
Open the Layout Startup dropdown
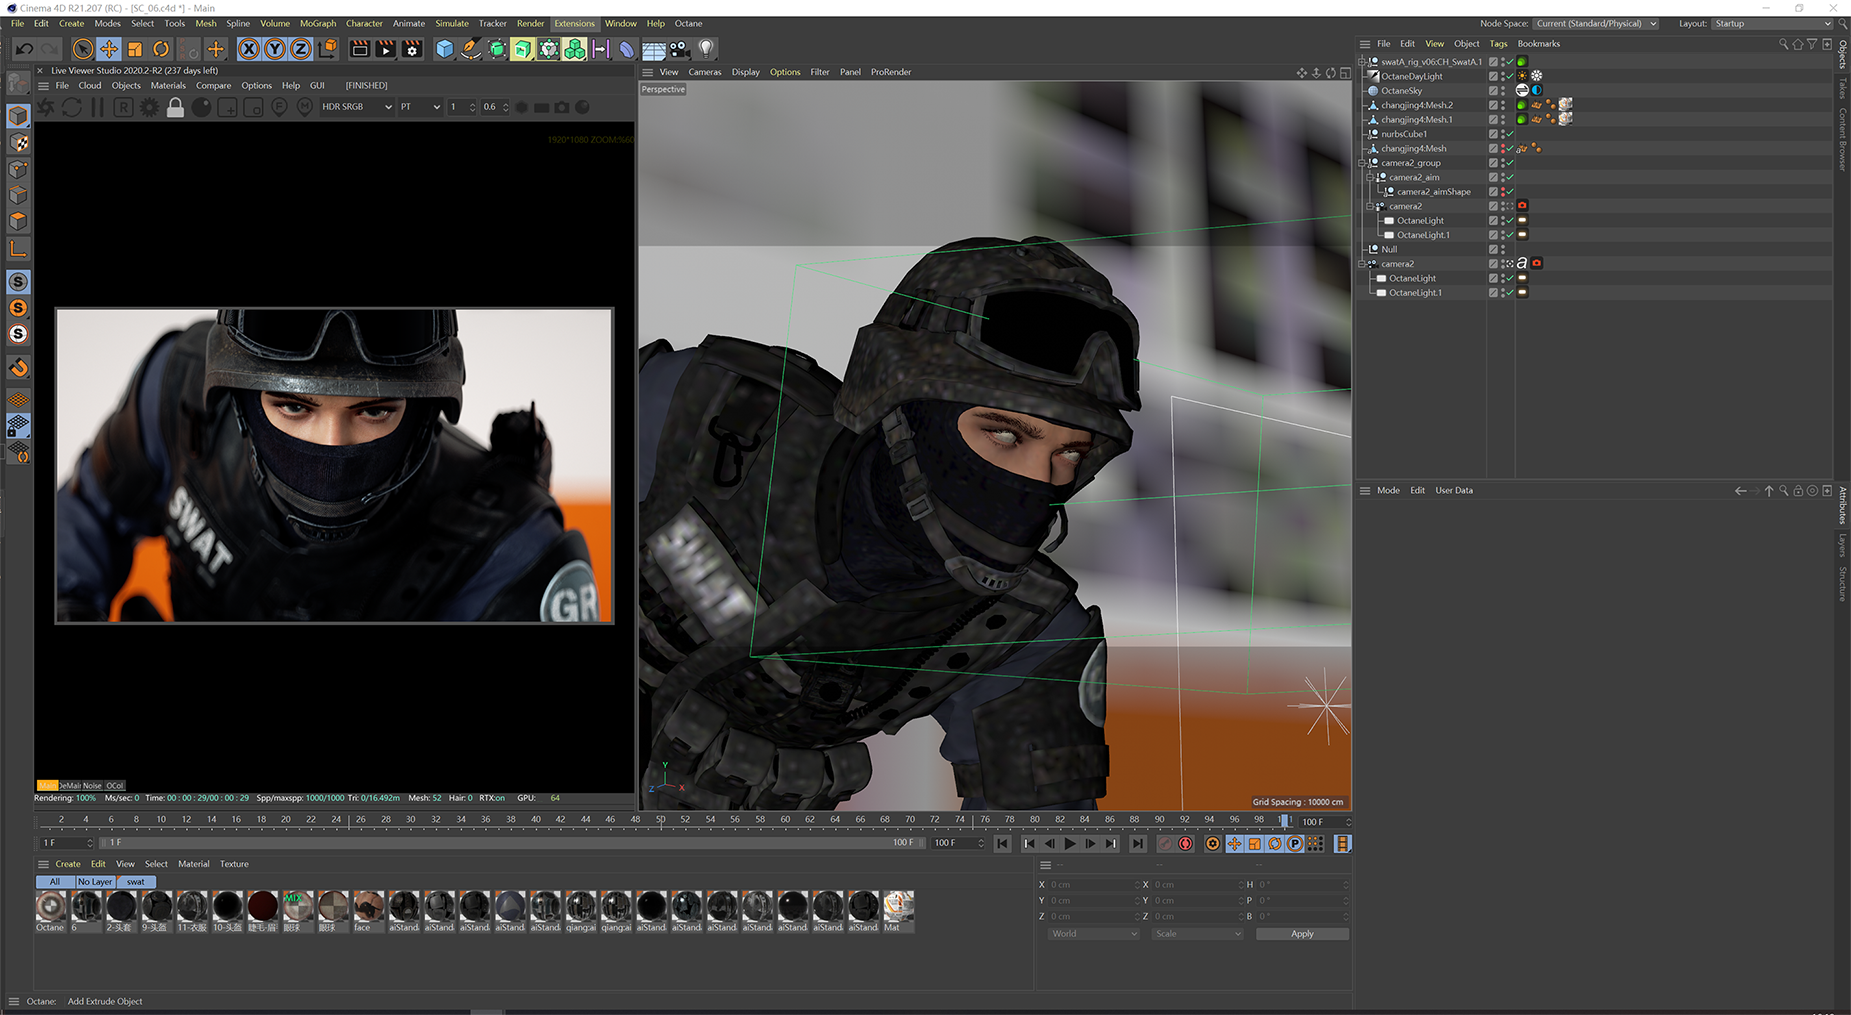coord(1772,23)
